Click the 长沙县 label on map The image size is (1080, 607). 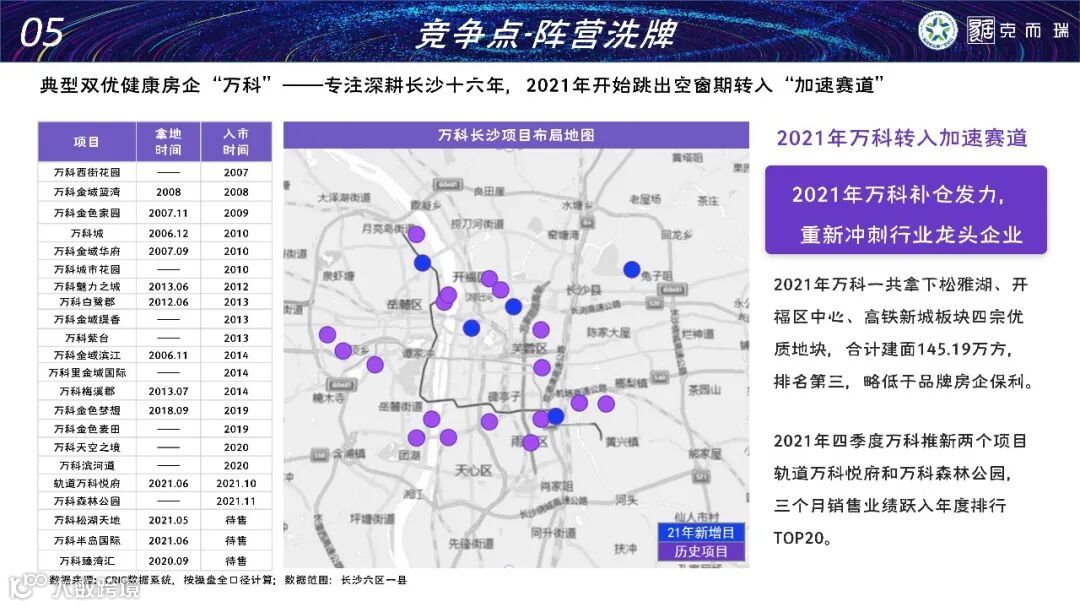coord(584,290)
